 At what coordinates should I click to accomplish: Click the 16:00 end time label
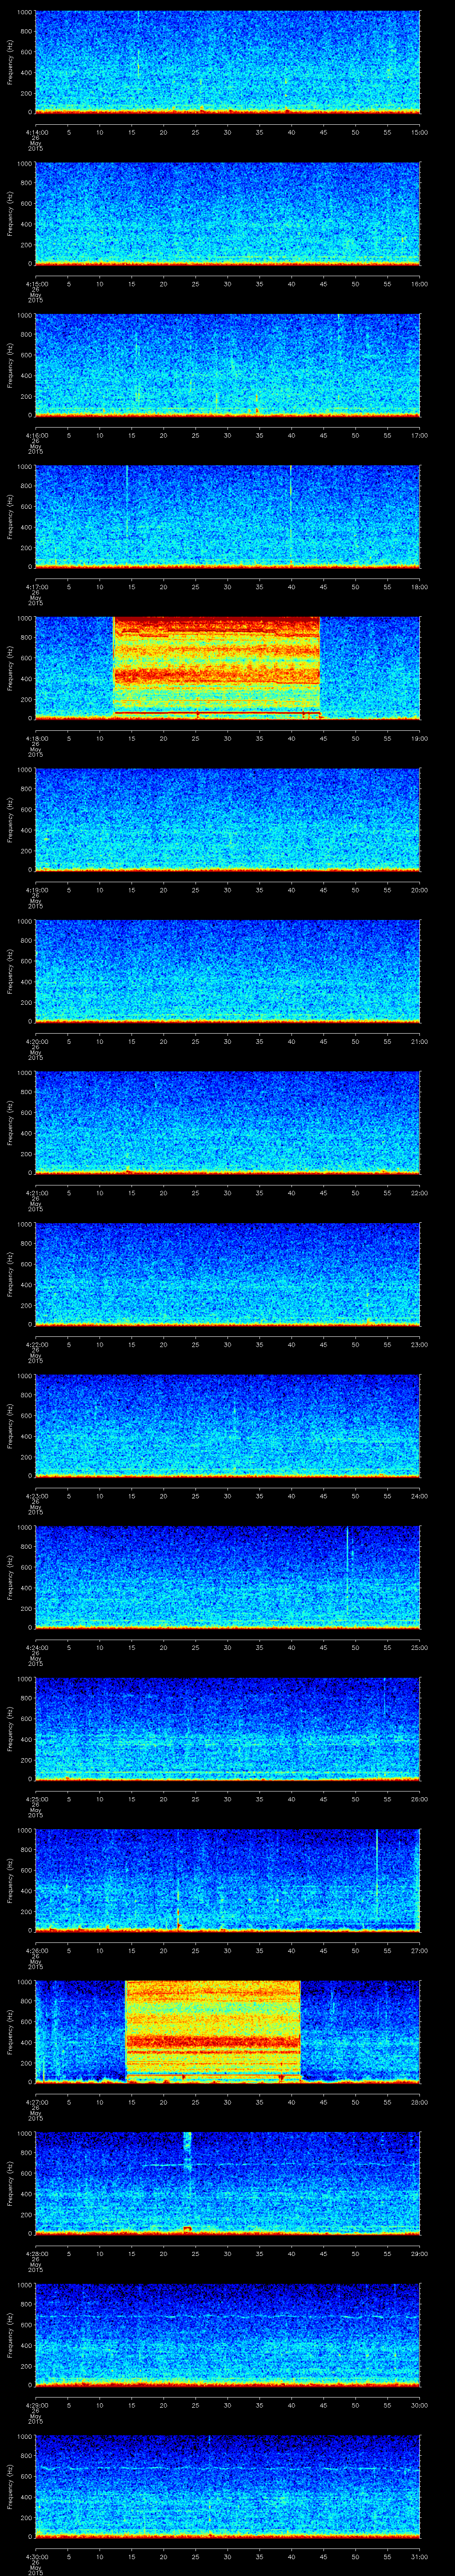[420, 284]
